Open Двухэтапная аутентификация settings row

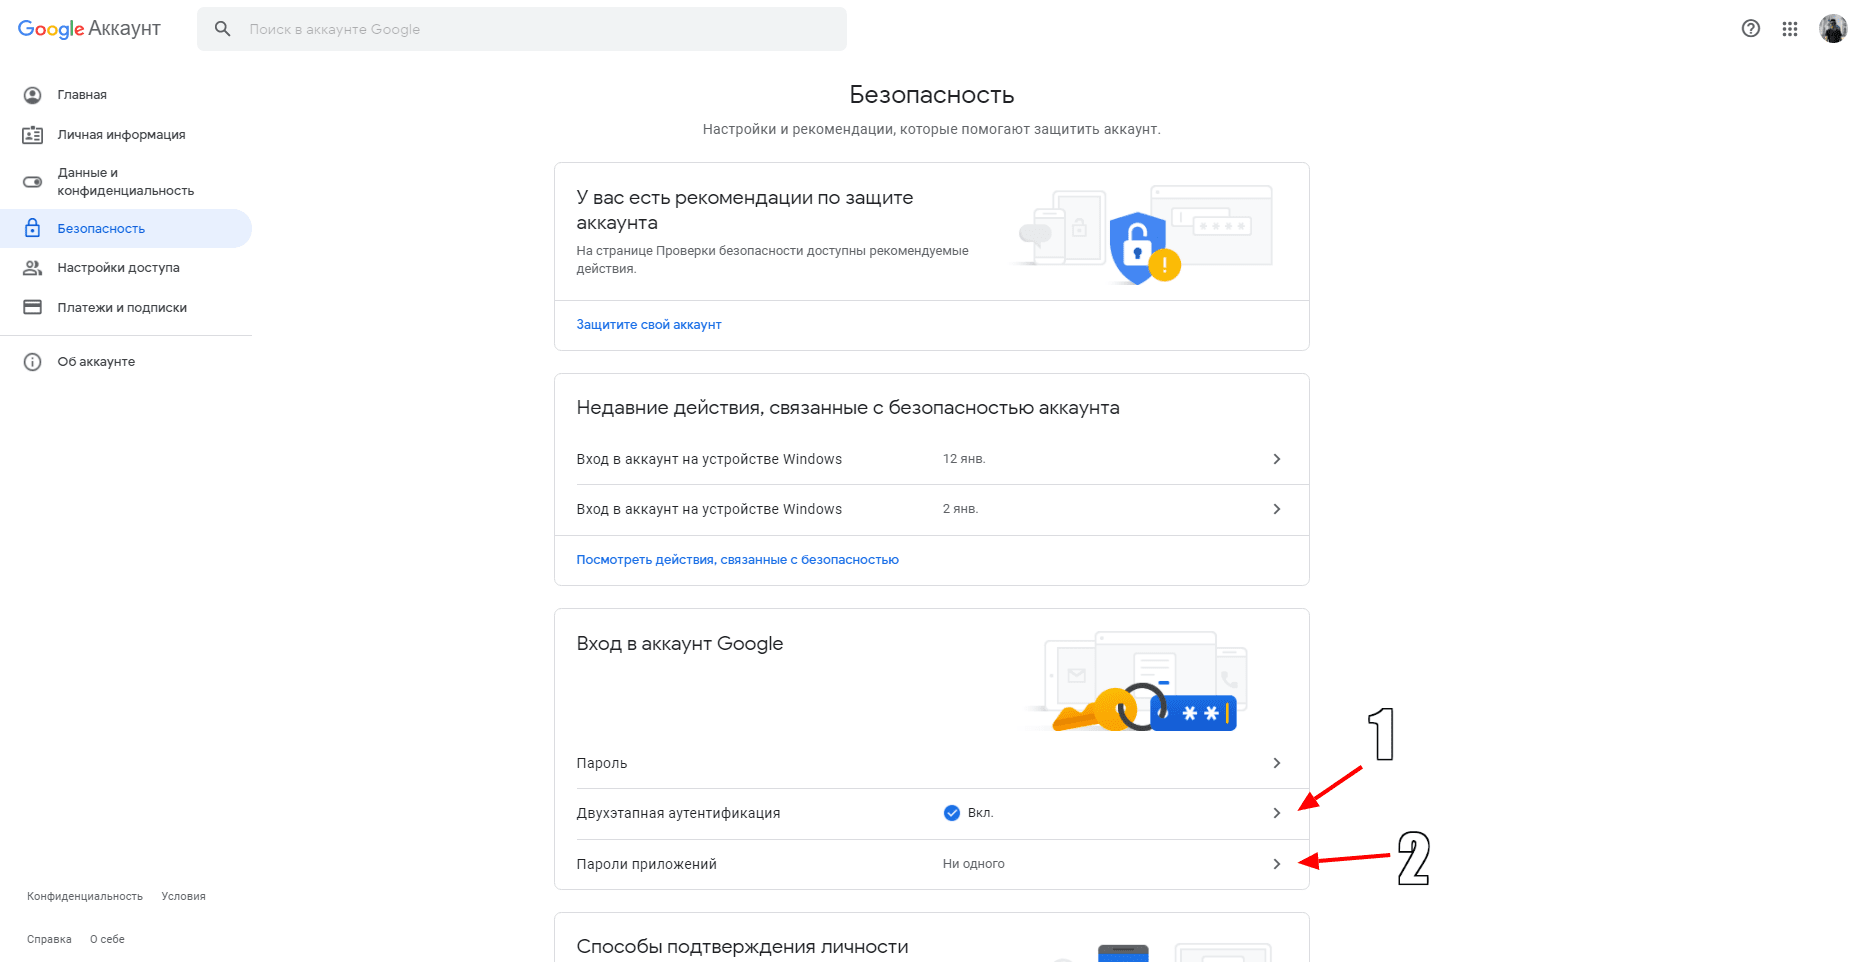pos(678,813)
